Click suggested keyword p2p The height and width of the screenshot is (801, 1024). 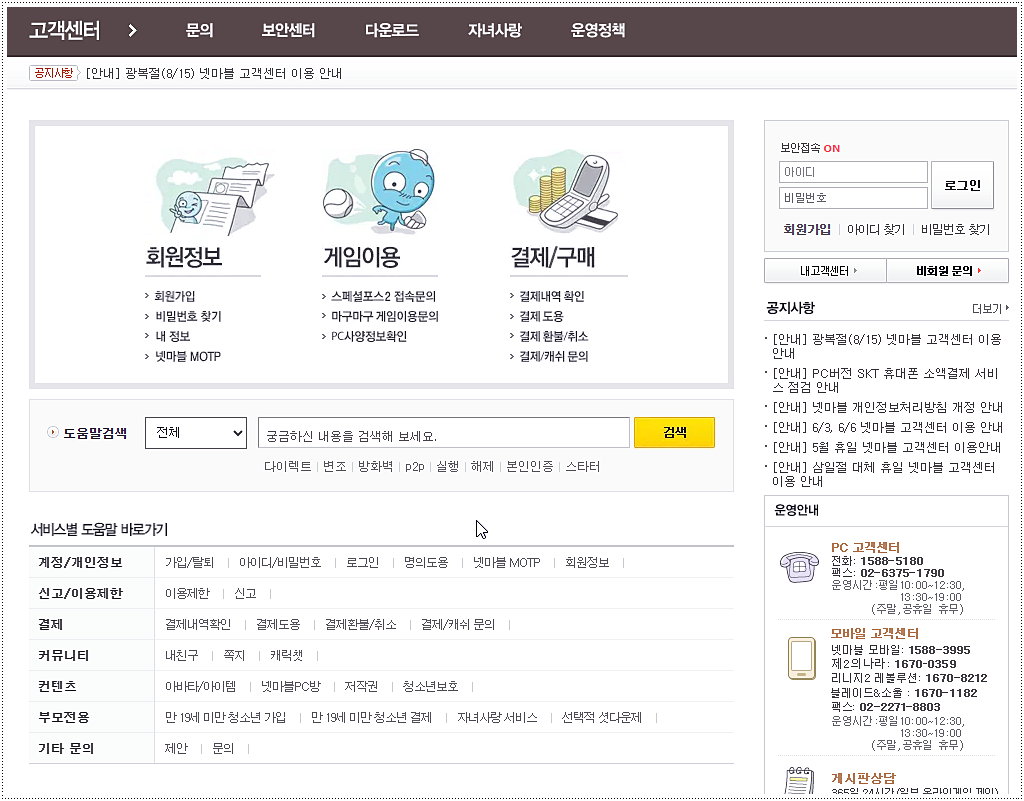click(x=415, y=467)
